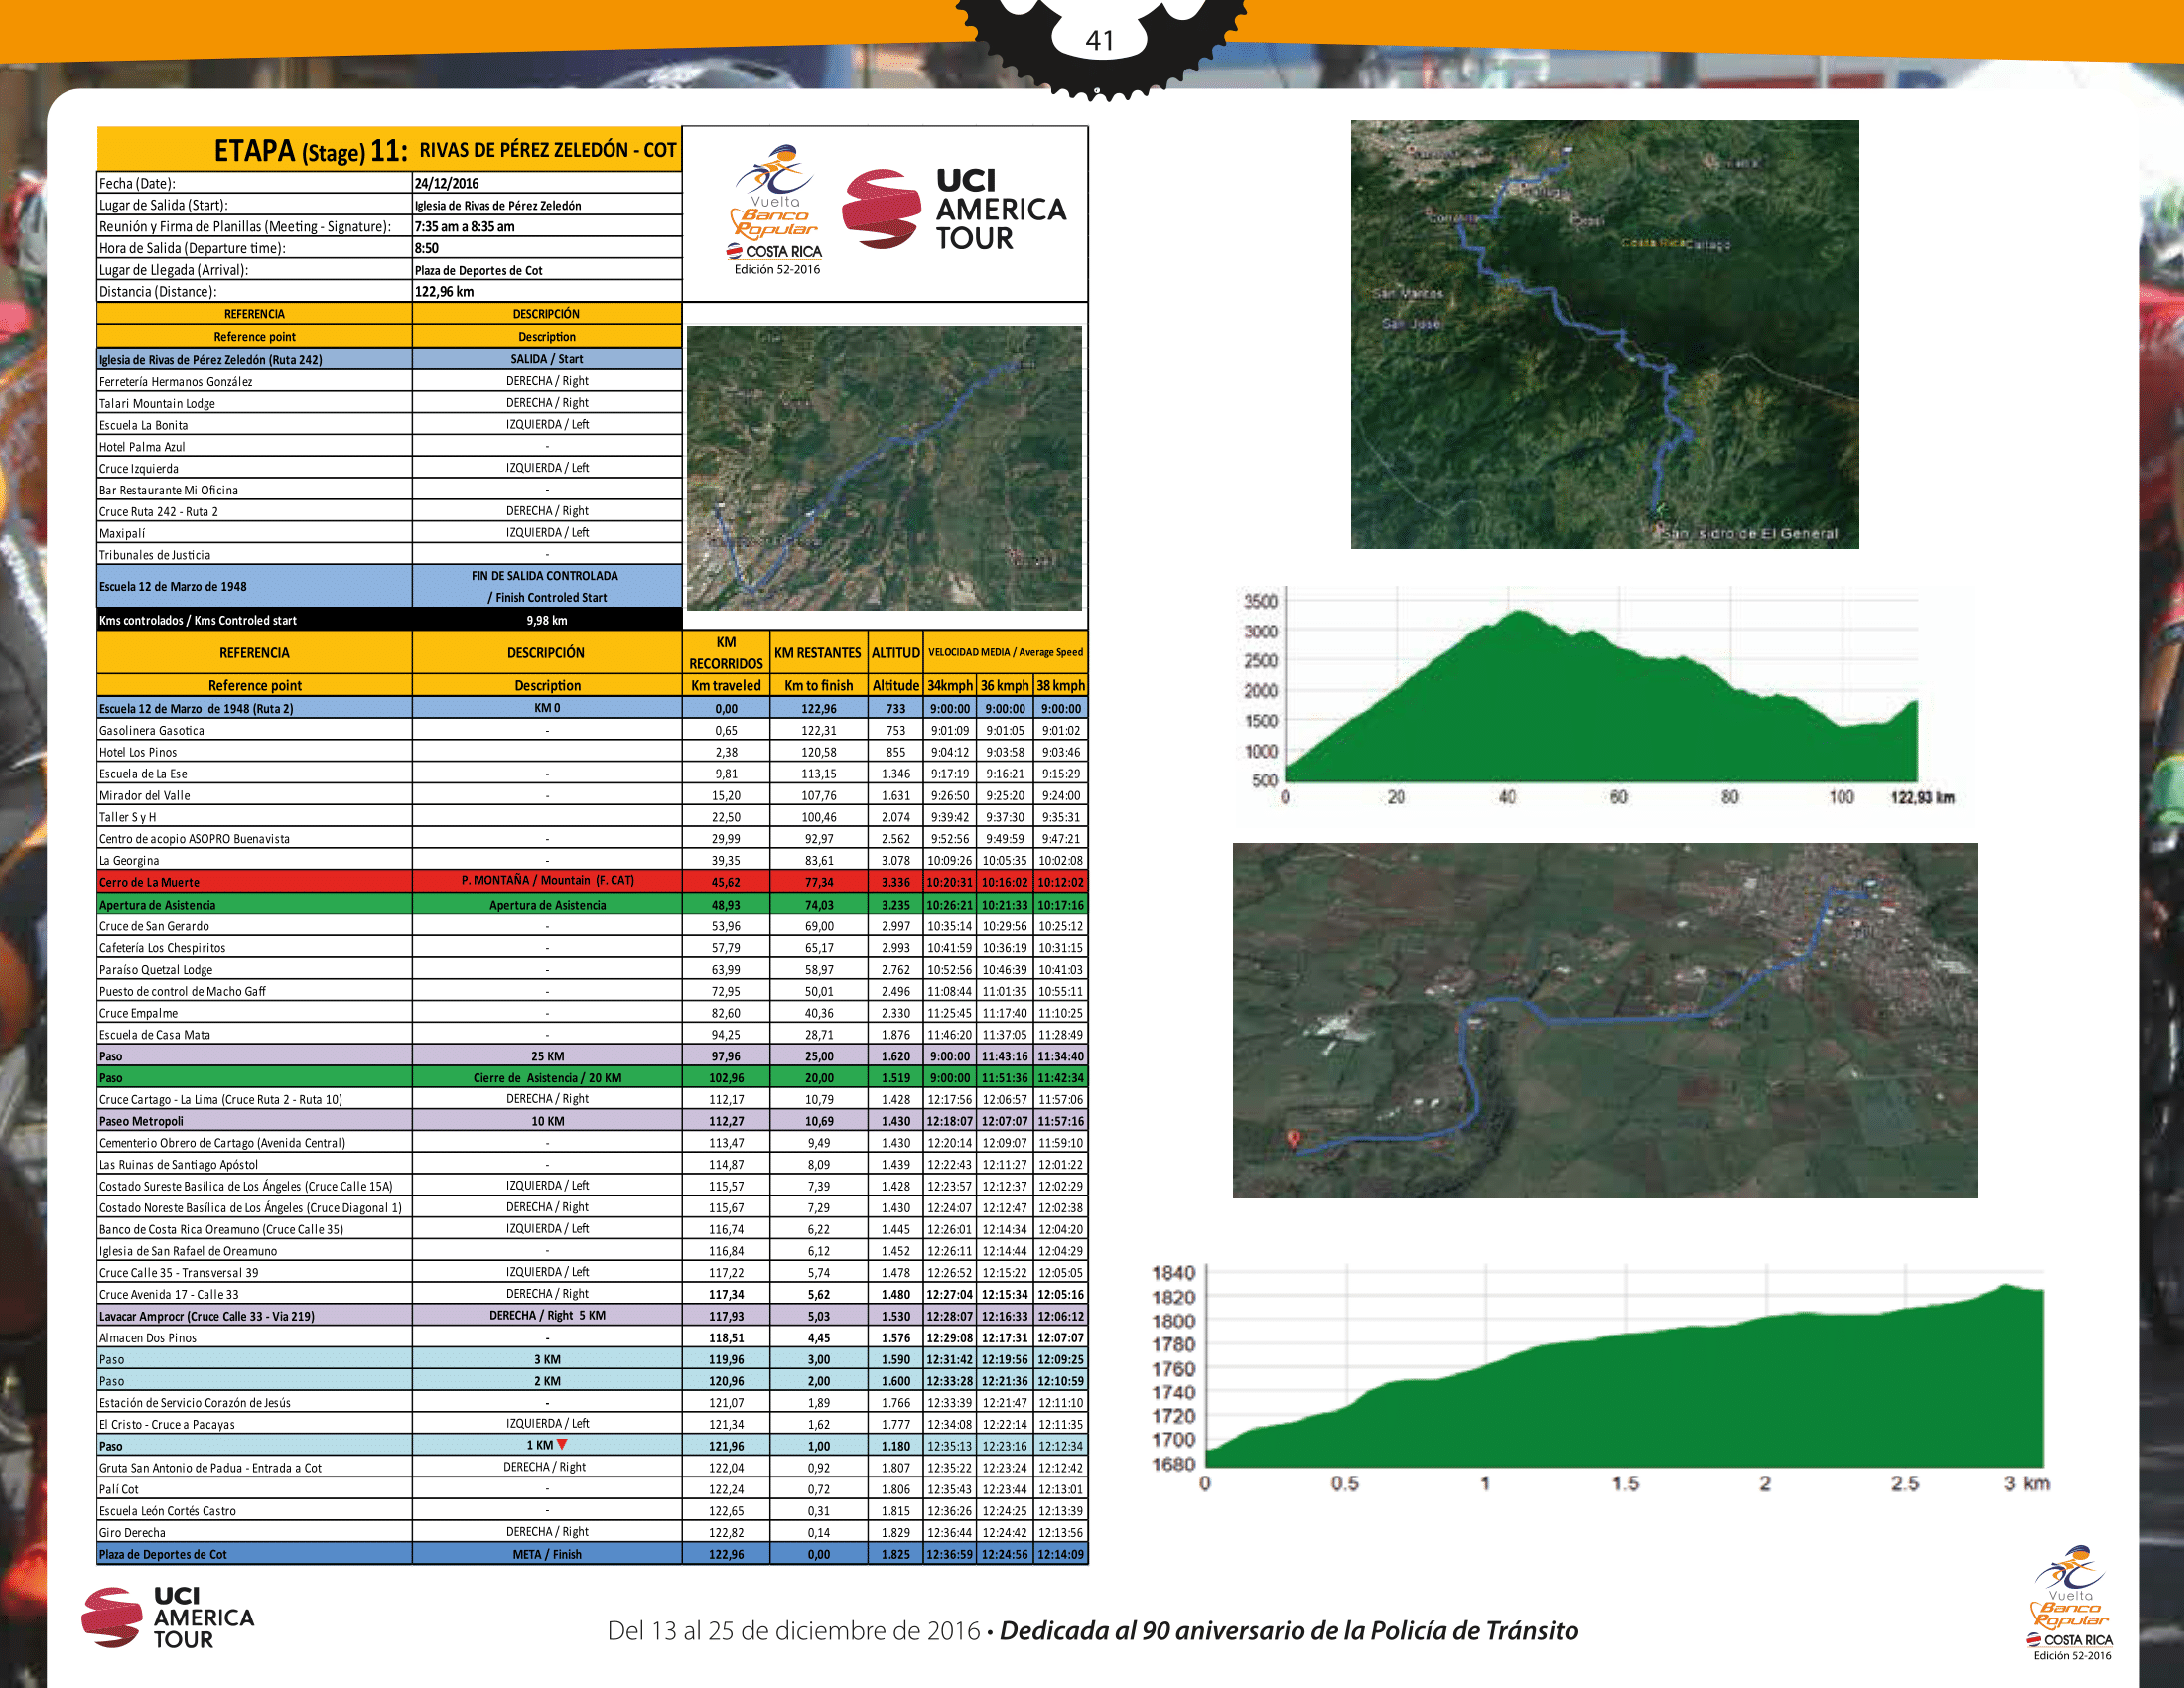Select the 9,98 km controlled start value

(547, 620)
